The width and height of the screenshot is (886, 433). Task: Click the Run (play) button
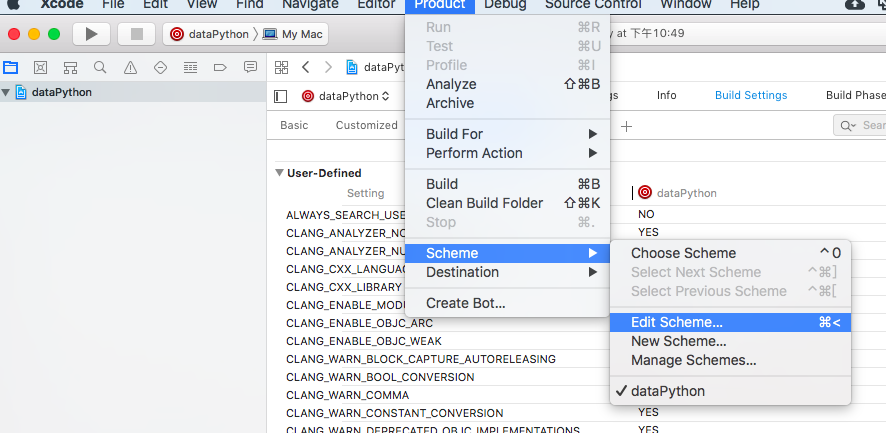[91, 34]
